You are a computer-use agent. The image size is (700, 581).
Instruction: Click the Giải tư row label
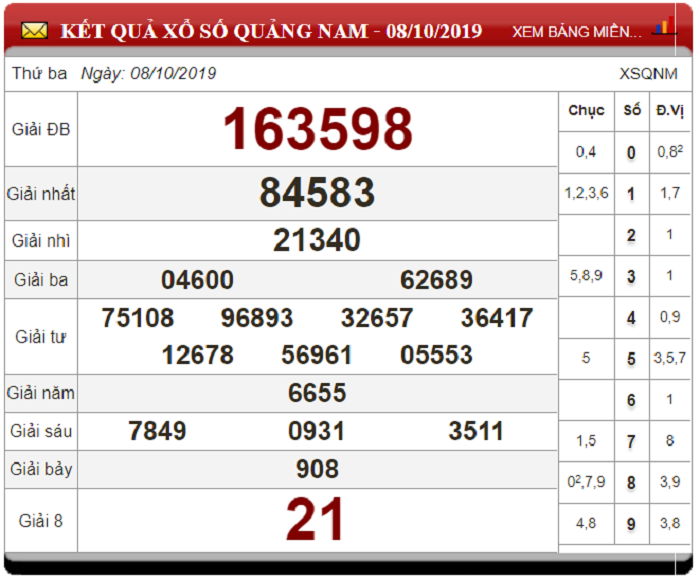(x=41, y=337)
